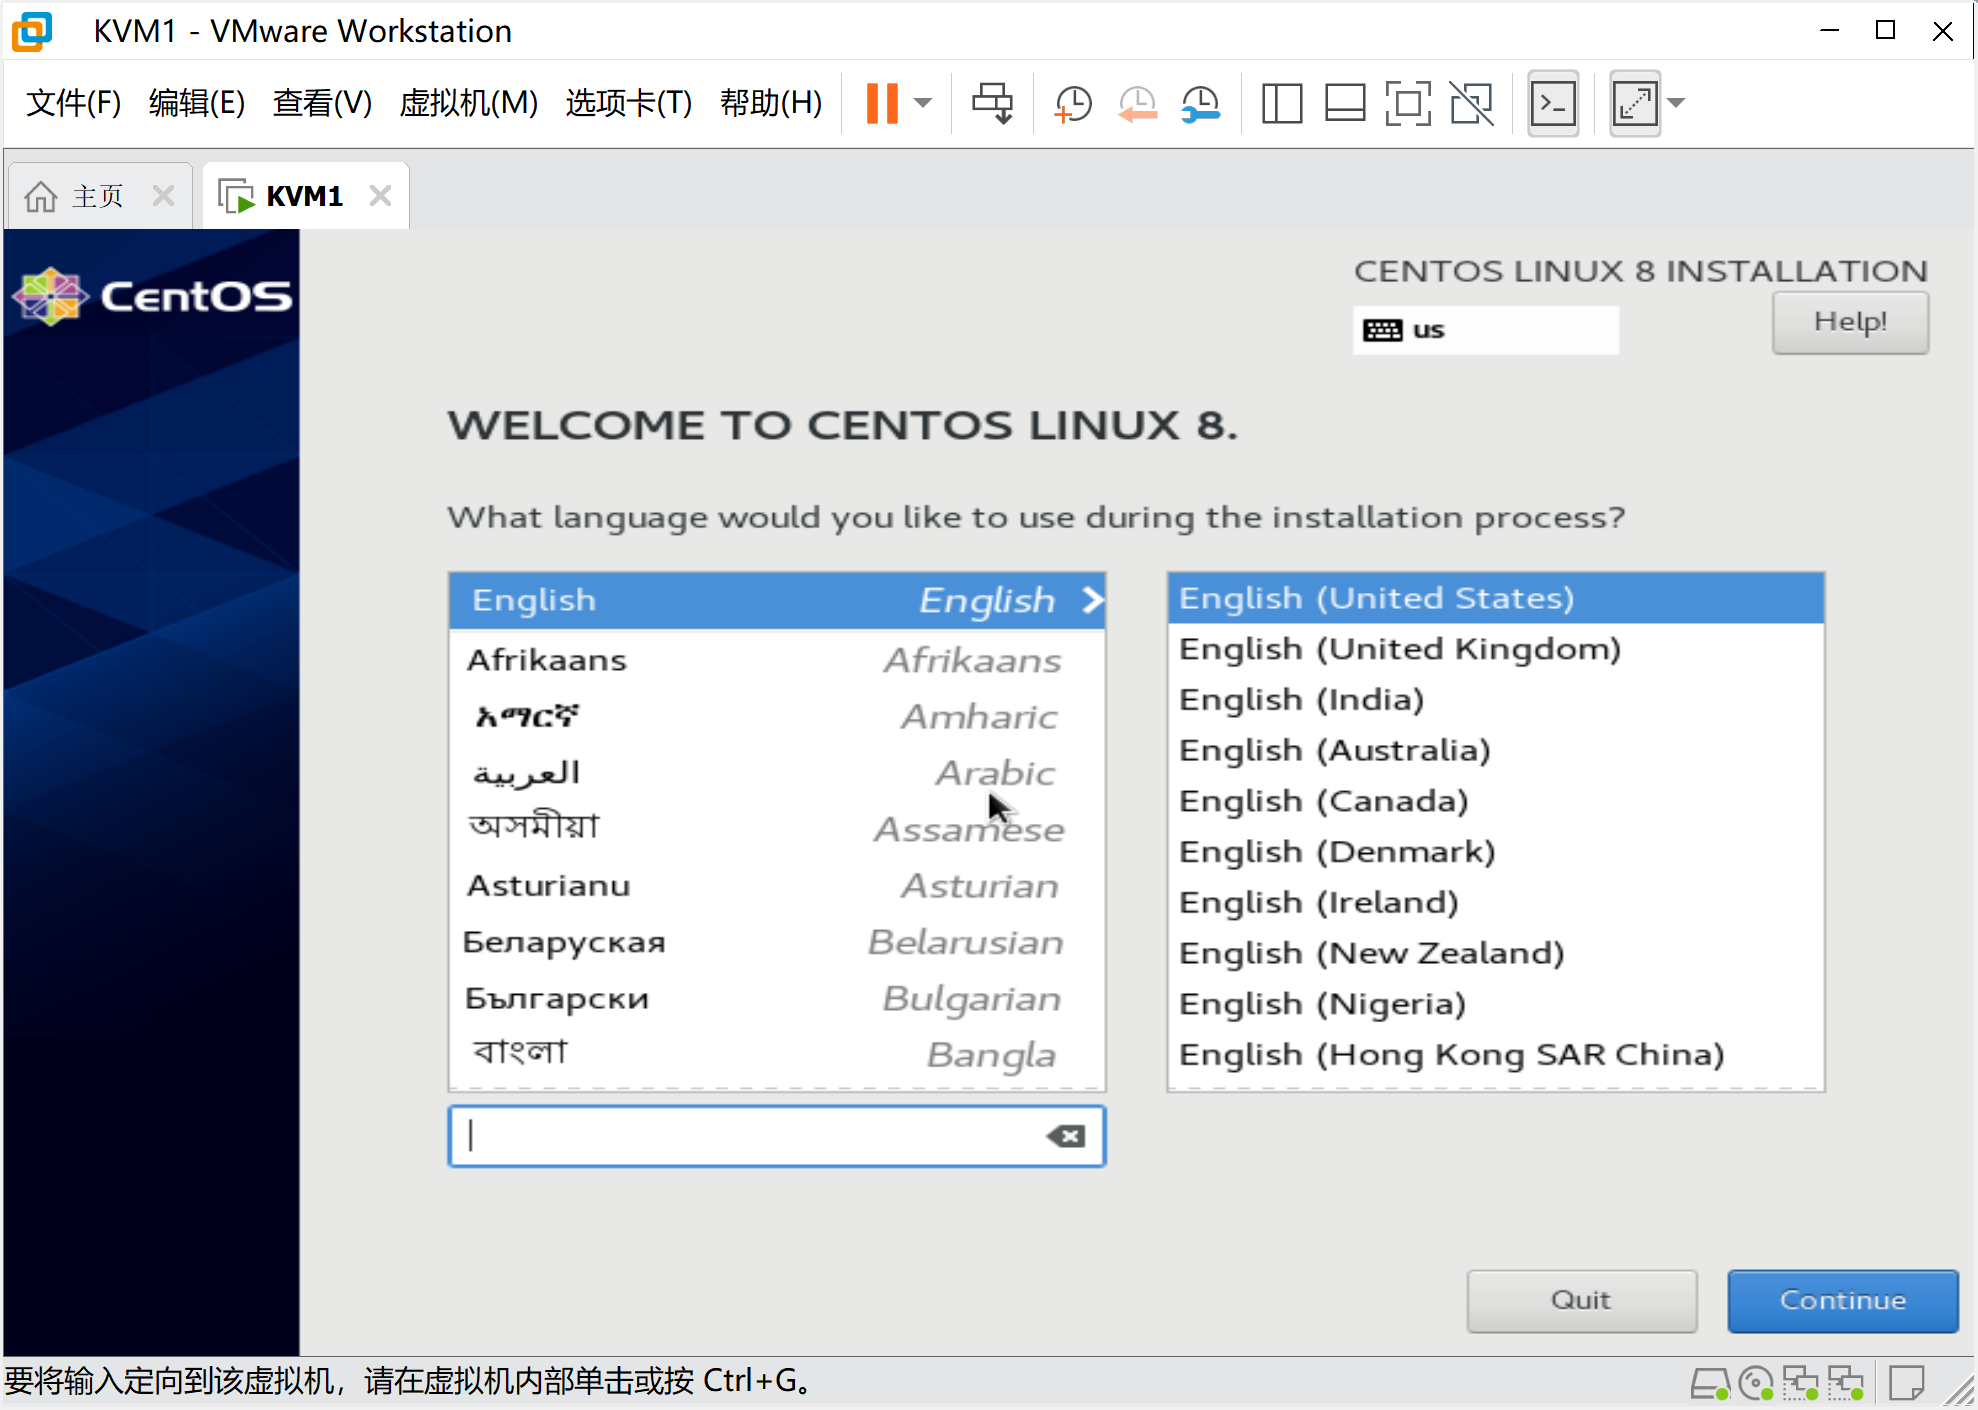Open the 帮助(H) menu
The height and width of the screenshot is (1410, 1978).
771,102
